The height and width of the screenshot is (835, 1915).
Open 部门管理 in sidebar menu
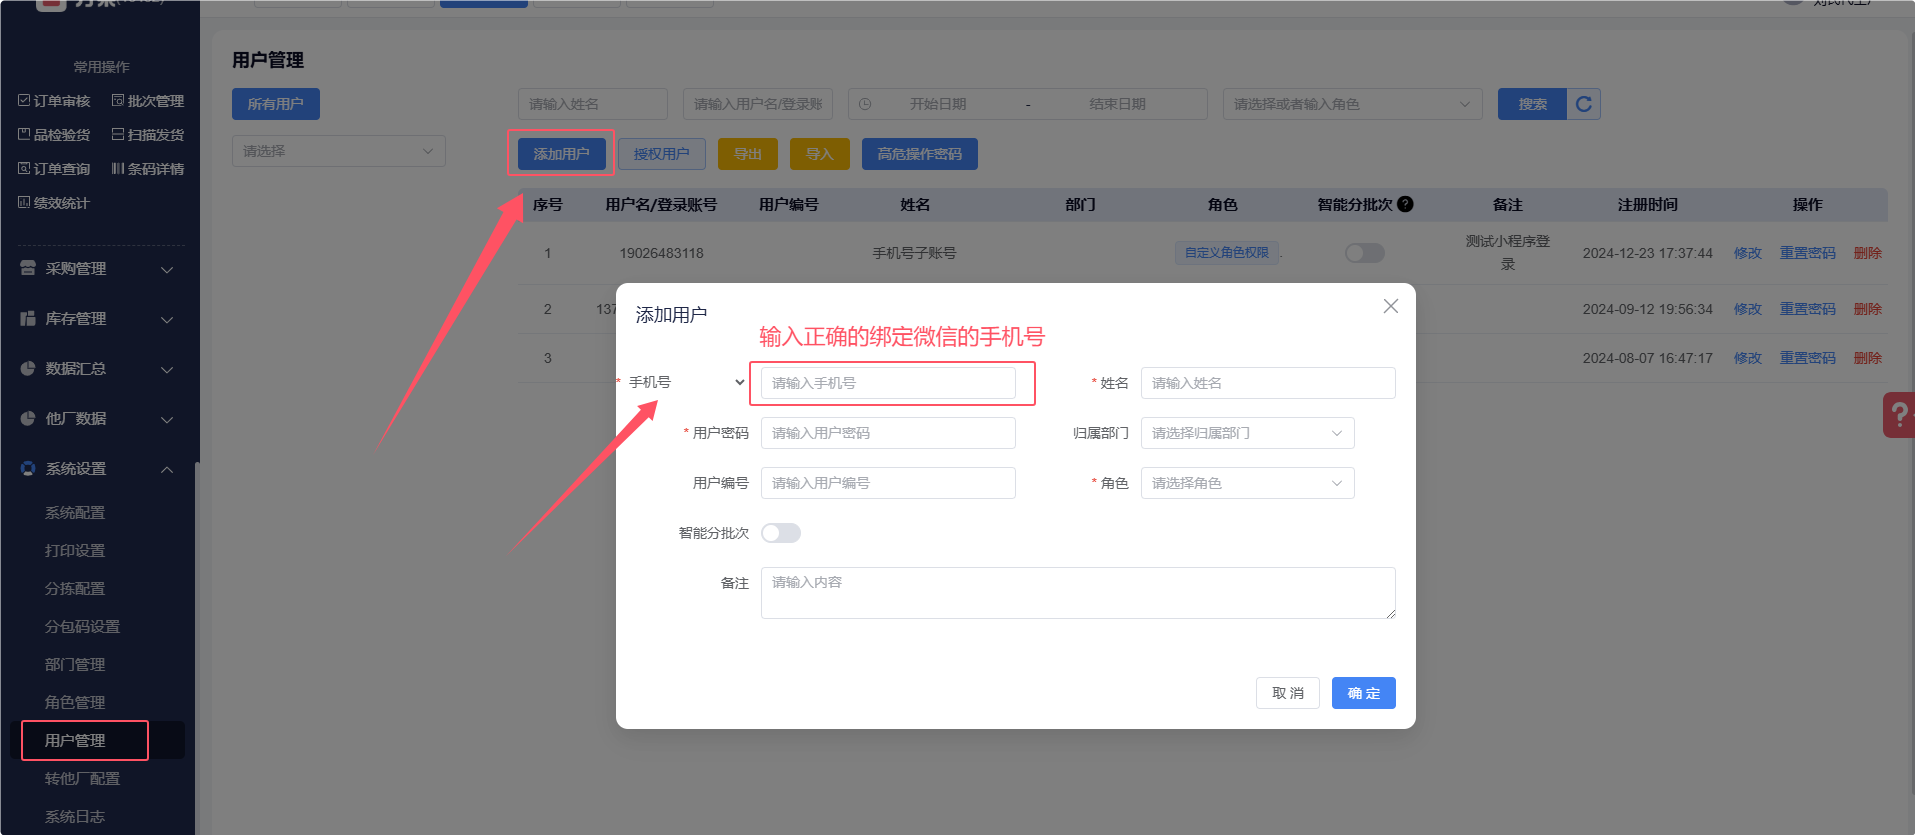(x=75, y=665)
